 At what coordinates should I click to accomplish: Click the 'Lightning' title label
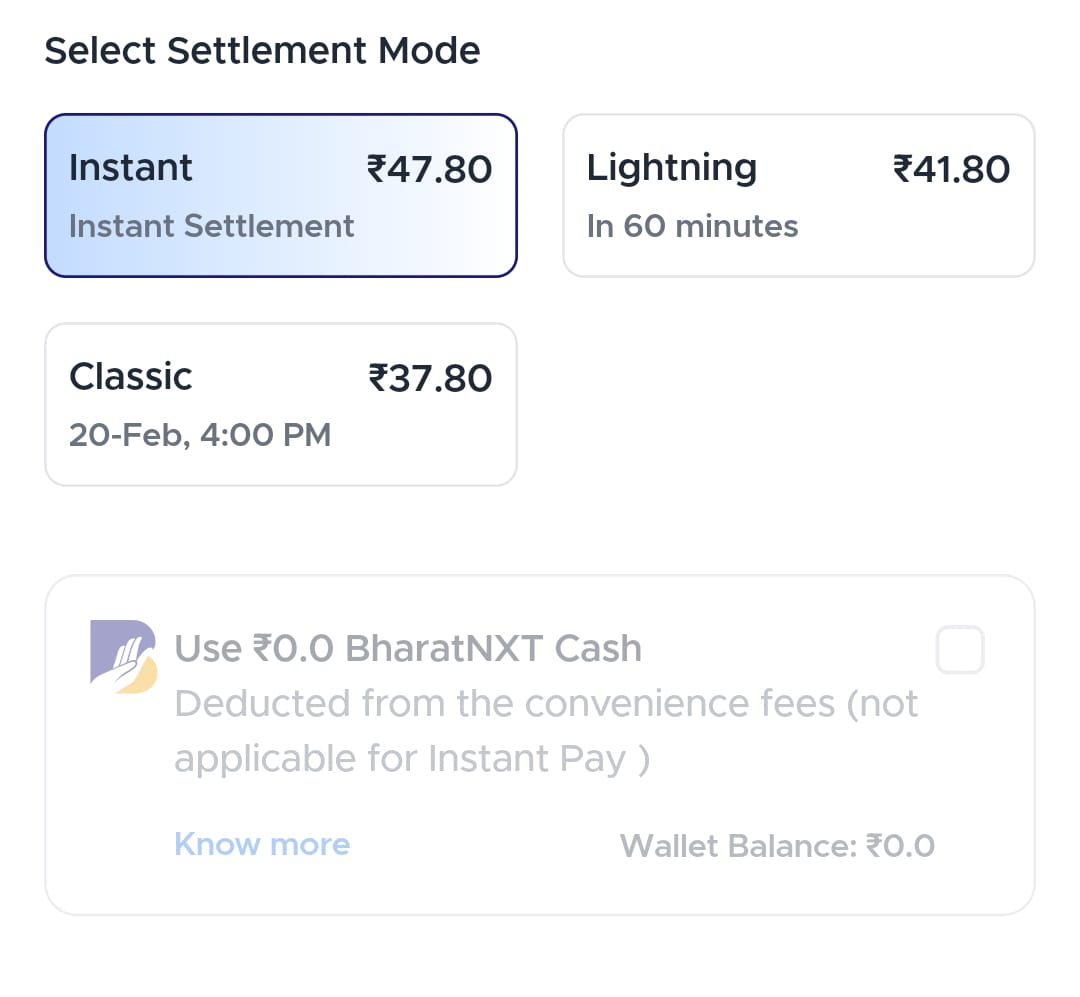coord(672,169)
